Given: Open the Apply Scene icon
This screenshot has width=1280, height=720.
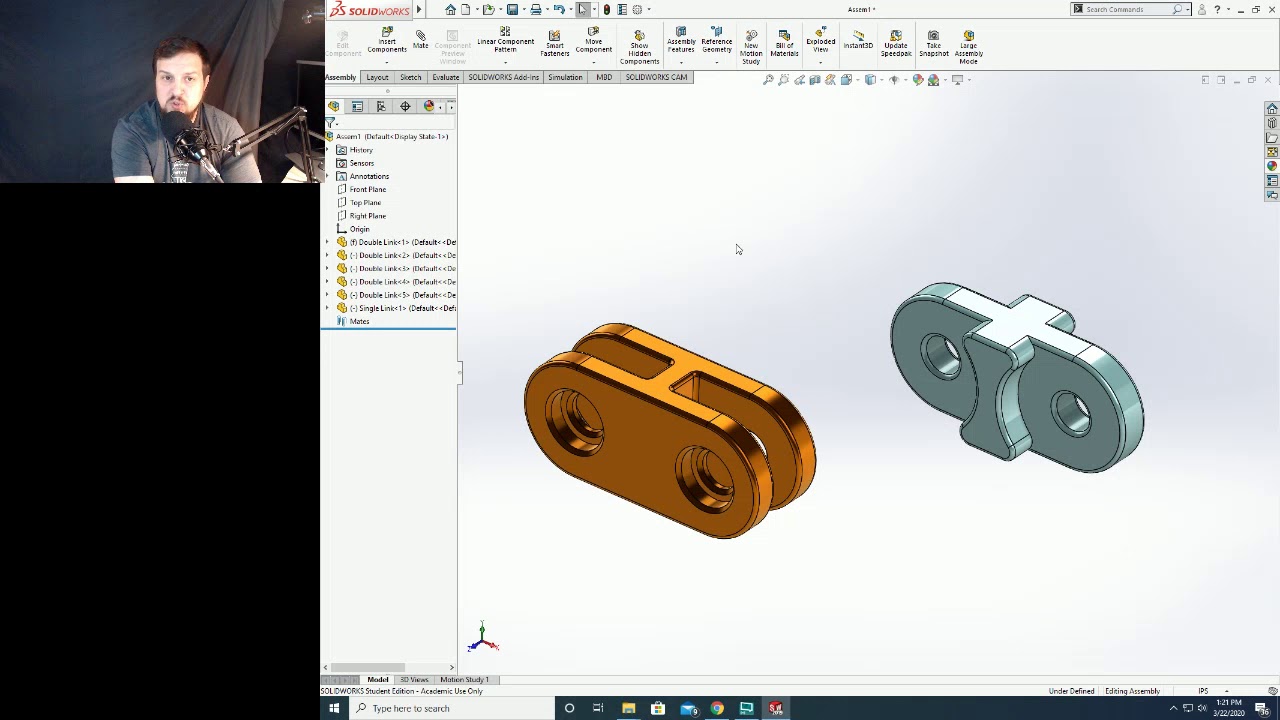Looking at the screenshot, I should [933, 80].
